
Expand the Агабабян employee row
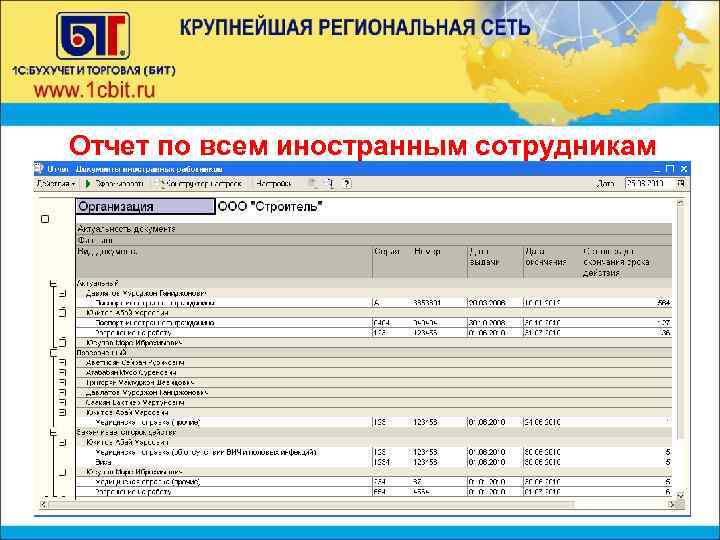[63, 373]
